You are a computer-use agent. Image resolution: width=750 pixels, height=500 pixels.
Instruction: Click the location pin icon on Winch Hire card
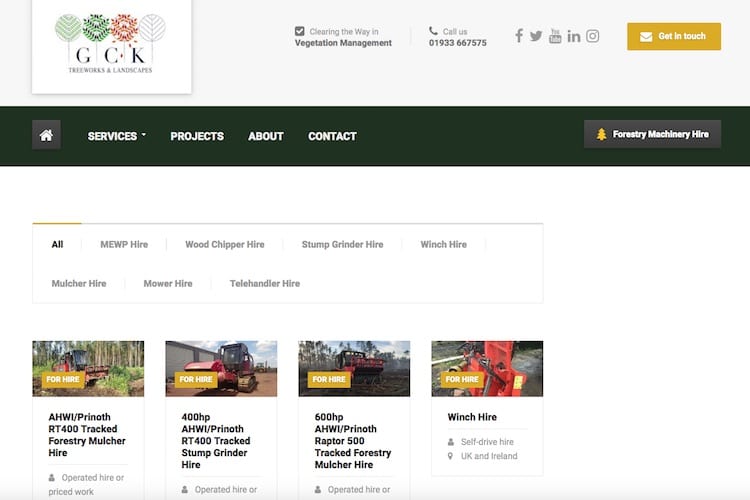coord(450,456)
